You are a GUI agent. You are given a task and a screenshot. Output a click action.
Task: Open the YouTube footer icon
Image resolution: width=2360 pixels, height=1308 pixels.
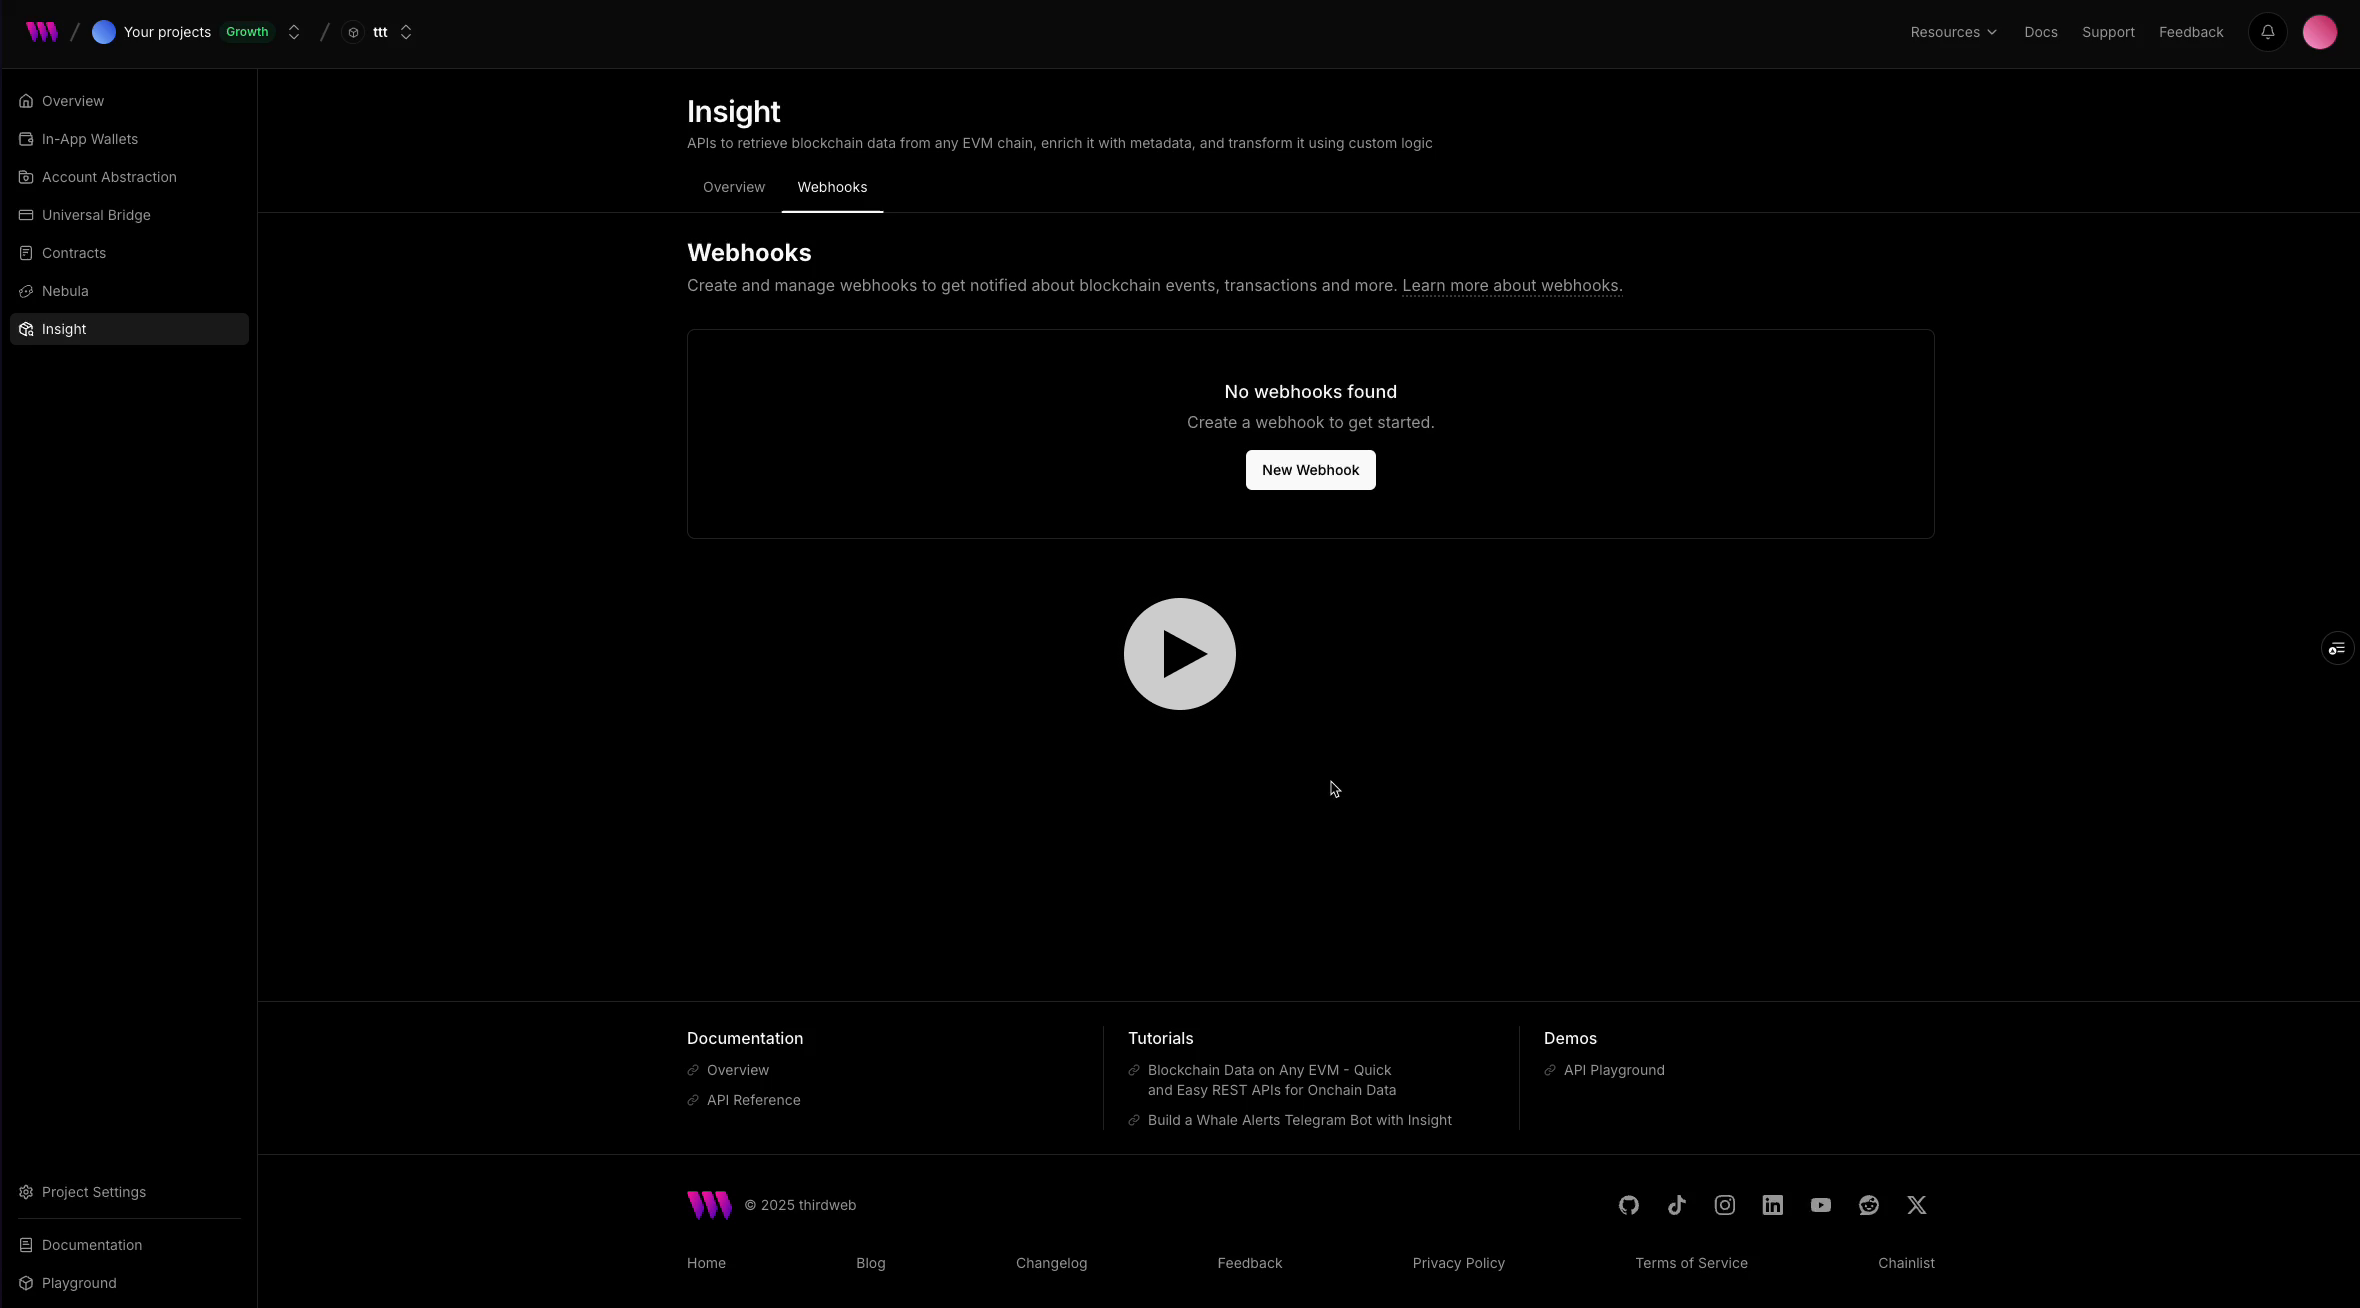point(1821,1205)
